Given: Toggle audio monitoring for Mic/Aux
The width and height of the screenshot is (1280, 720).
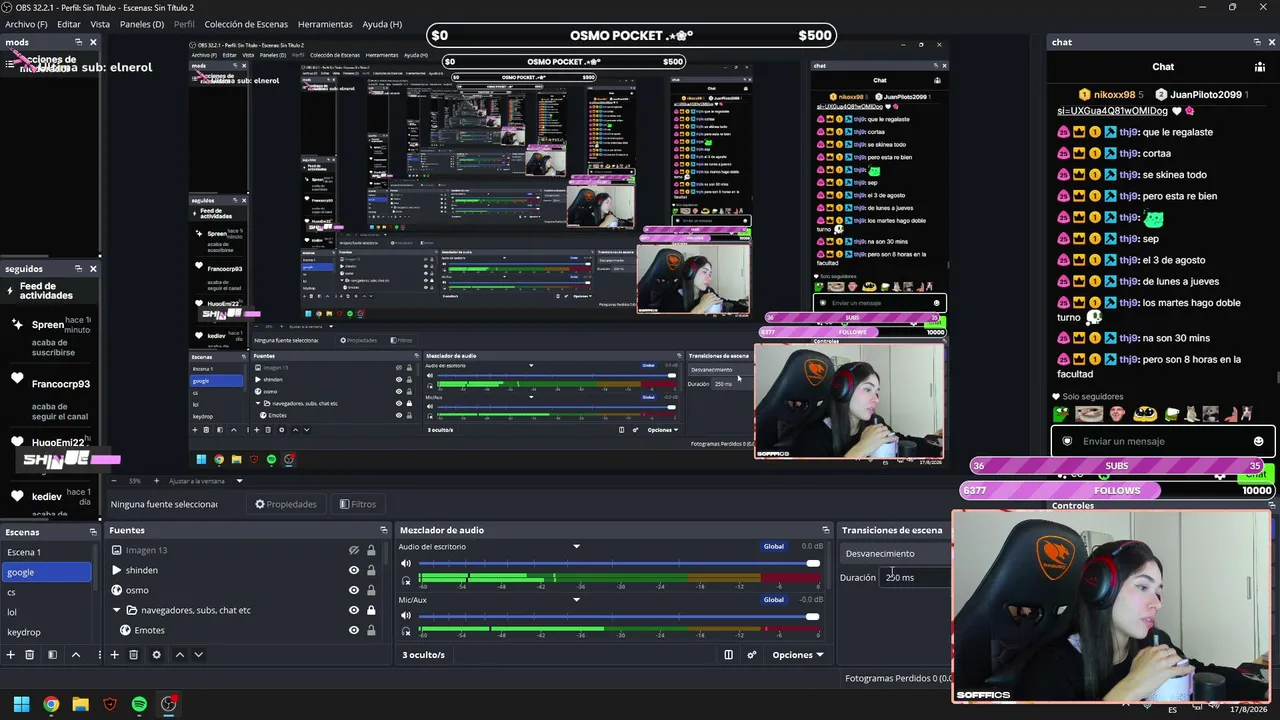Looking at the screenshot, I should click(406, 633).
